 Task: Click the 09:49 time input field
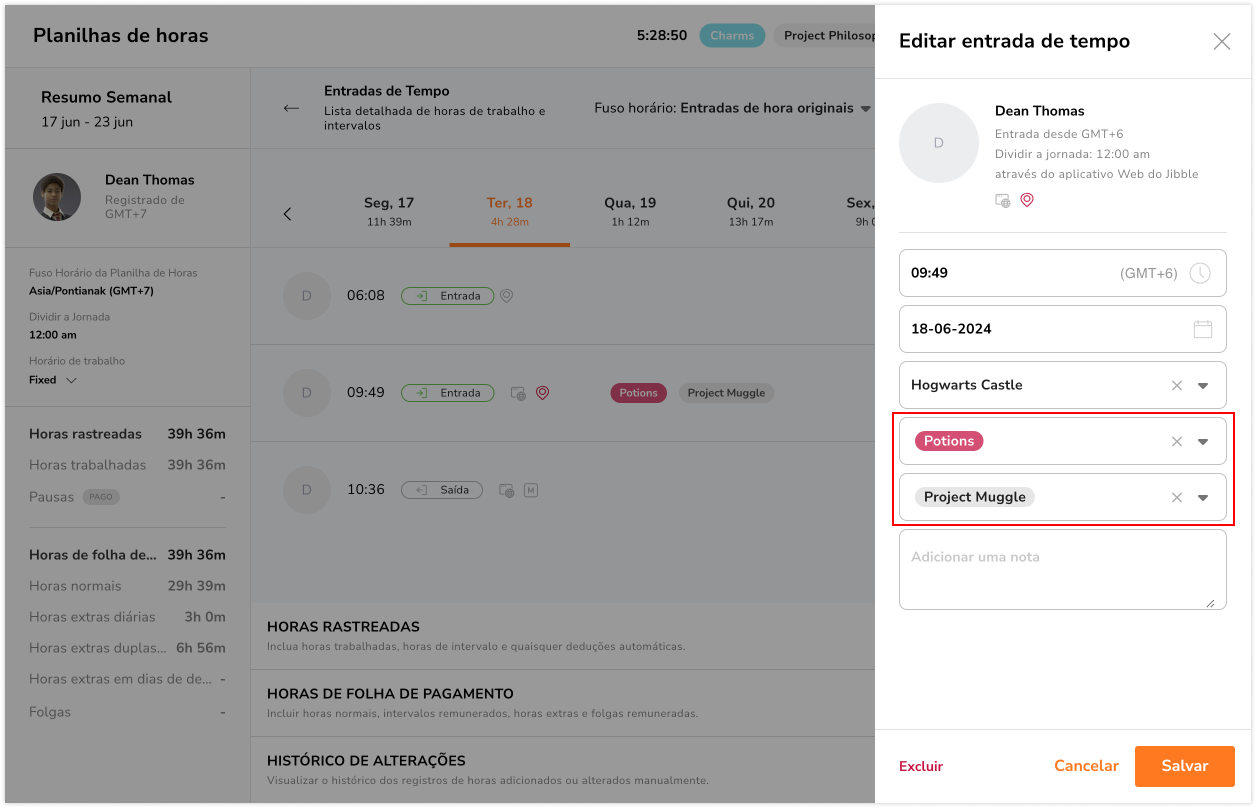click(x=1063, y=273)
